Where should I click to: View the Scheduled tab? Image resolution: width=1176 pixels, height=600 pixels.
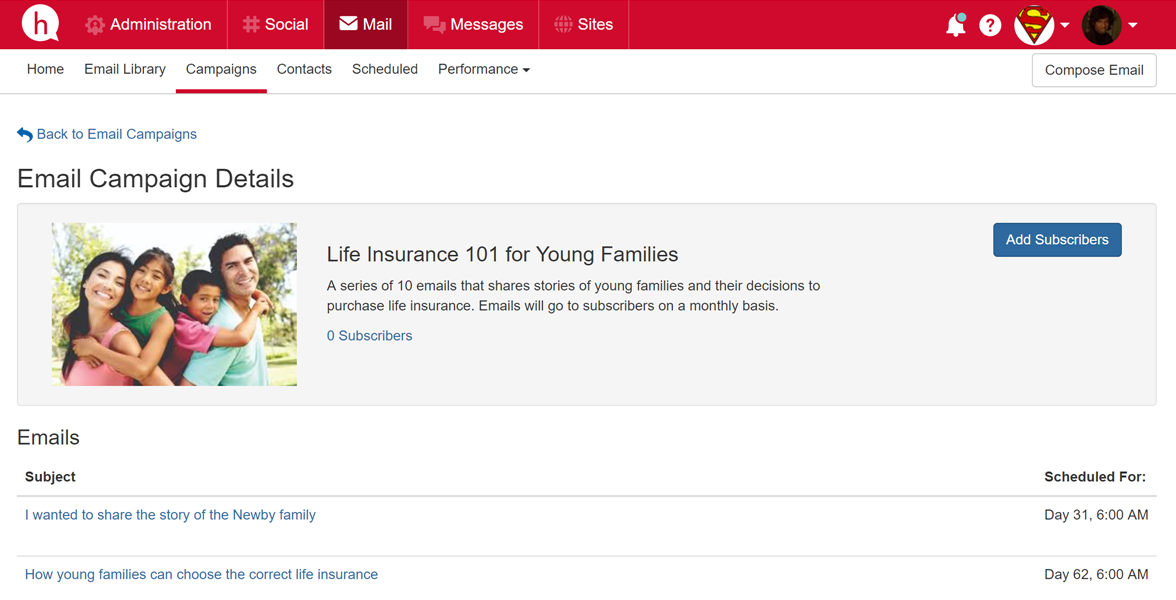[385, 69]
